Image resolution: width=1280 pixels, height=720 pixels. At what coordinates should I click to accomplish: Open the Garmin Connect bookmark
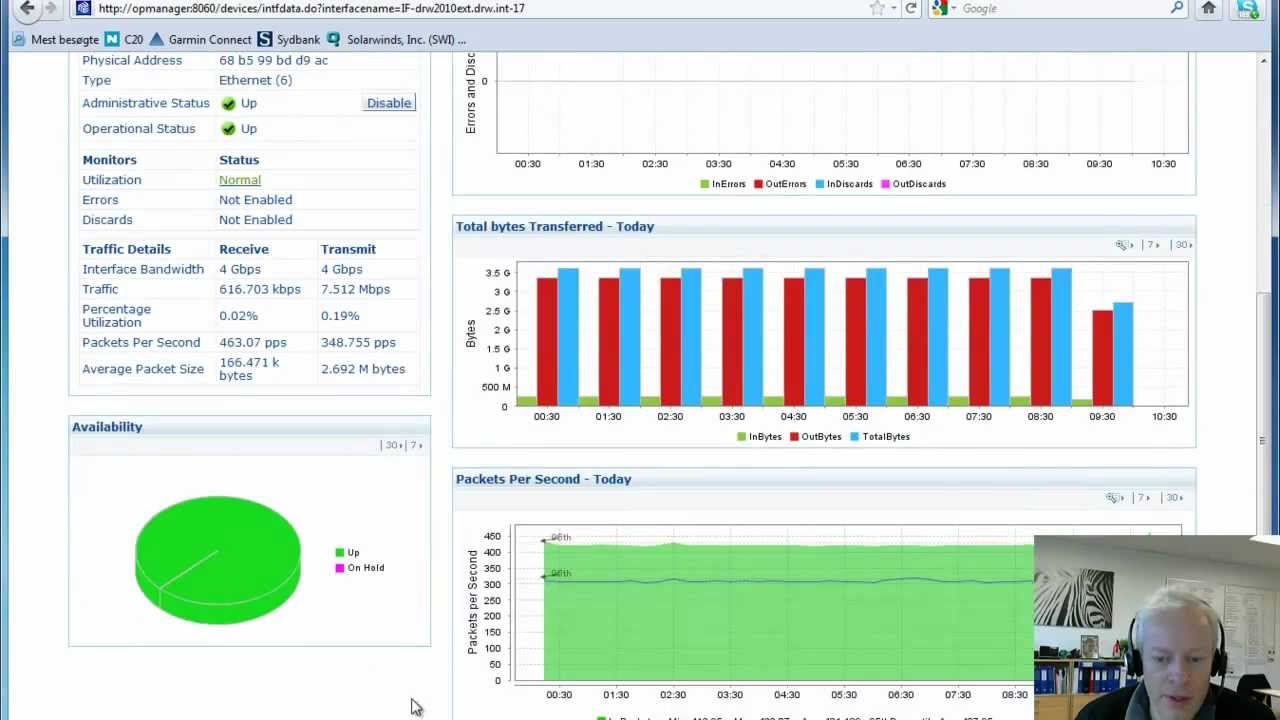[x=200, y=40]
